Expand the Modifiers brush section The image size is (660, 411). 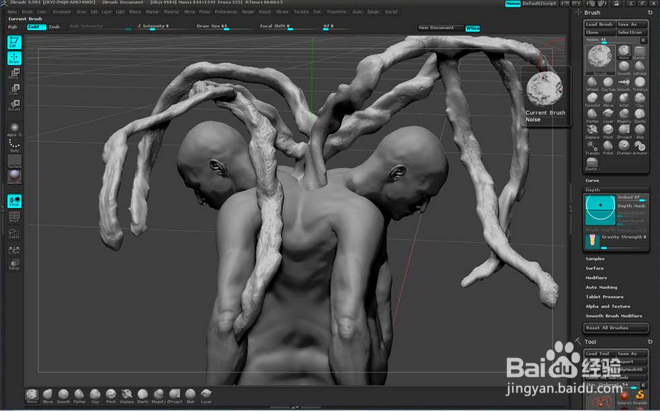coord(596,278)
